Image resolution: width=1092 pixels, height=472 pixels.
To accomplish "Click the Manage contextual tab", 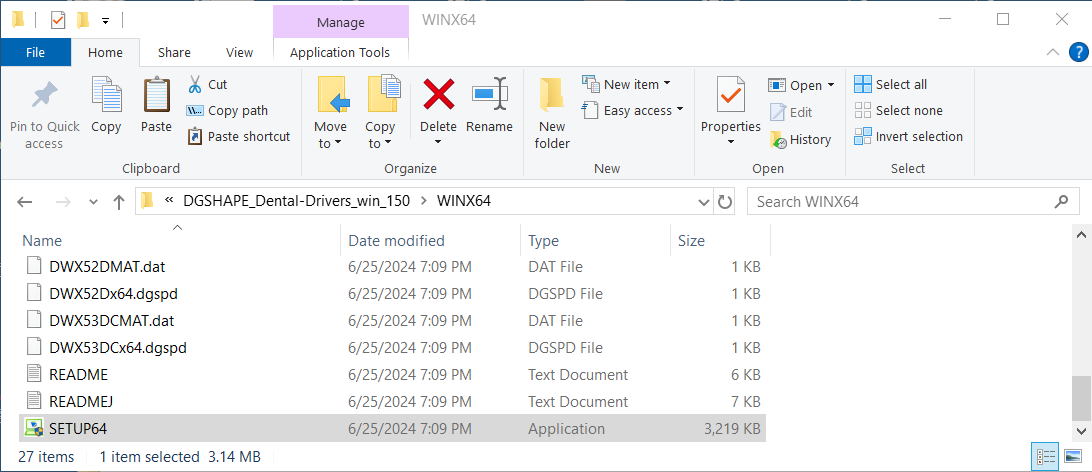I will coord(341,22).
